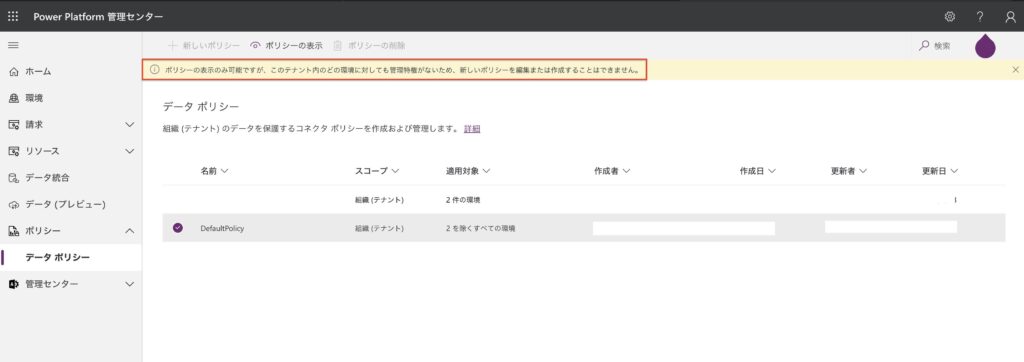Collapse the ポリシー navigation section
The image size is (1024, 362).
(129, 231)
